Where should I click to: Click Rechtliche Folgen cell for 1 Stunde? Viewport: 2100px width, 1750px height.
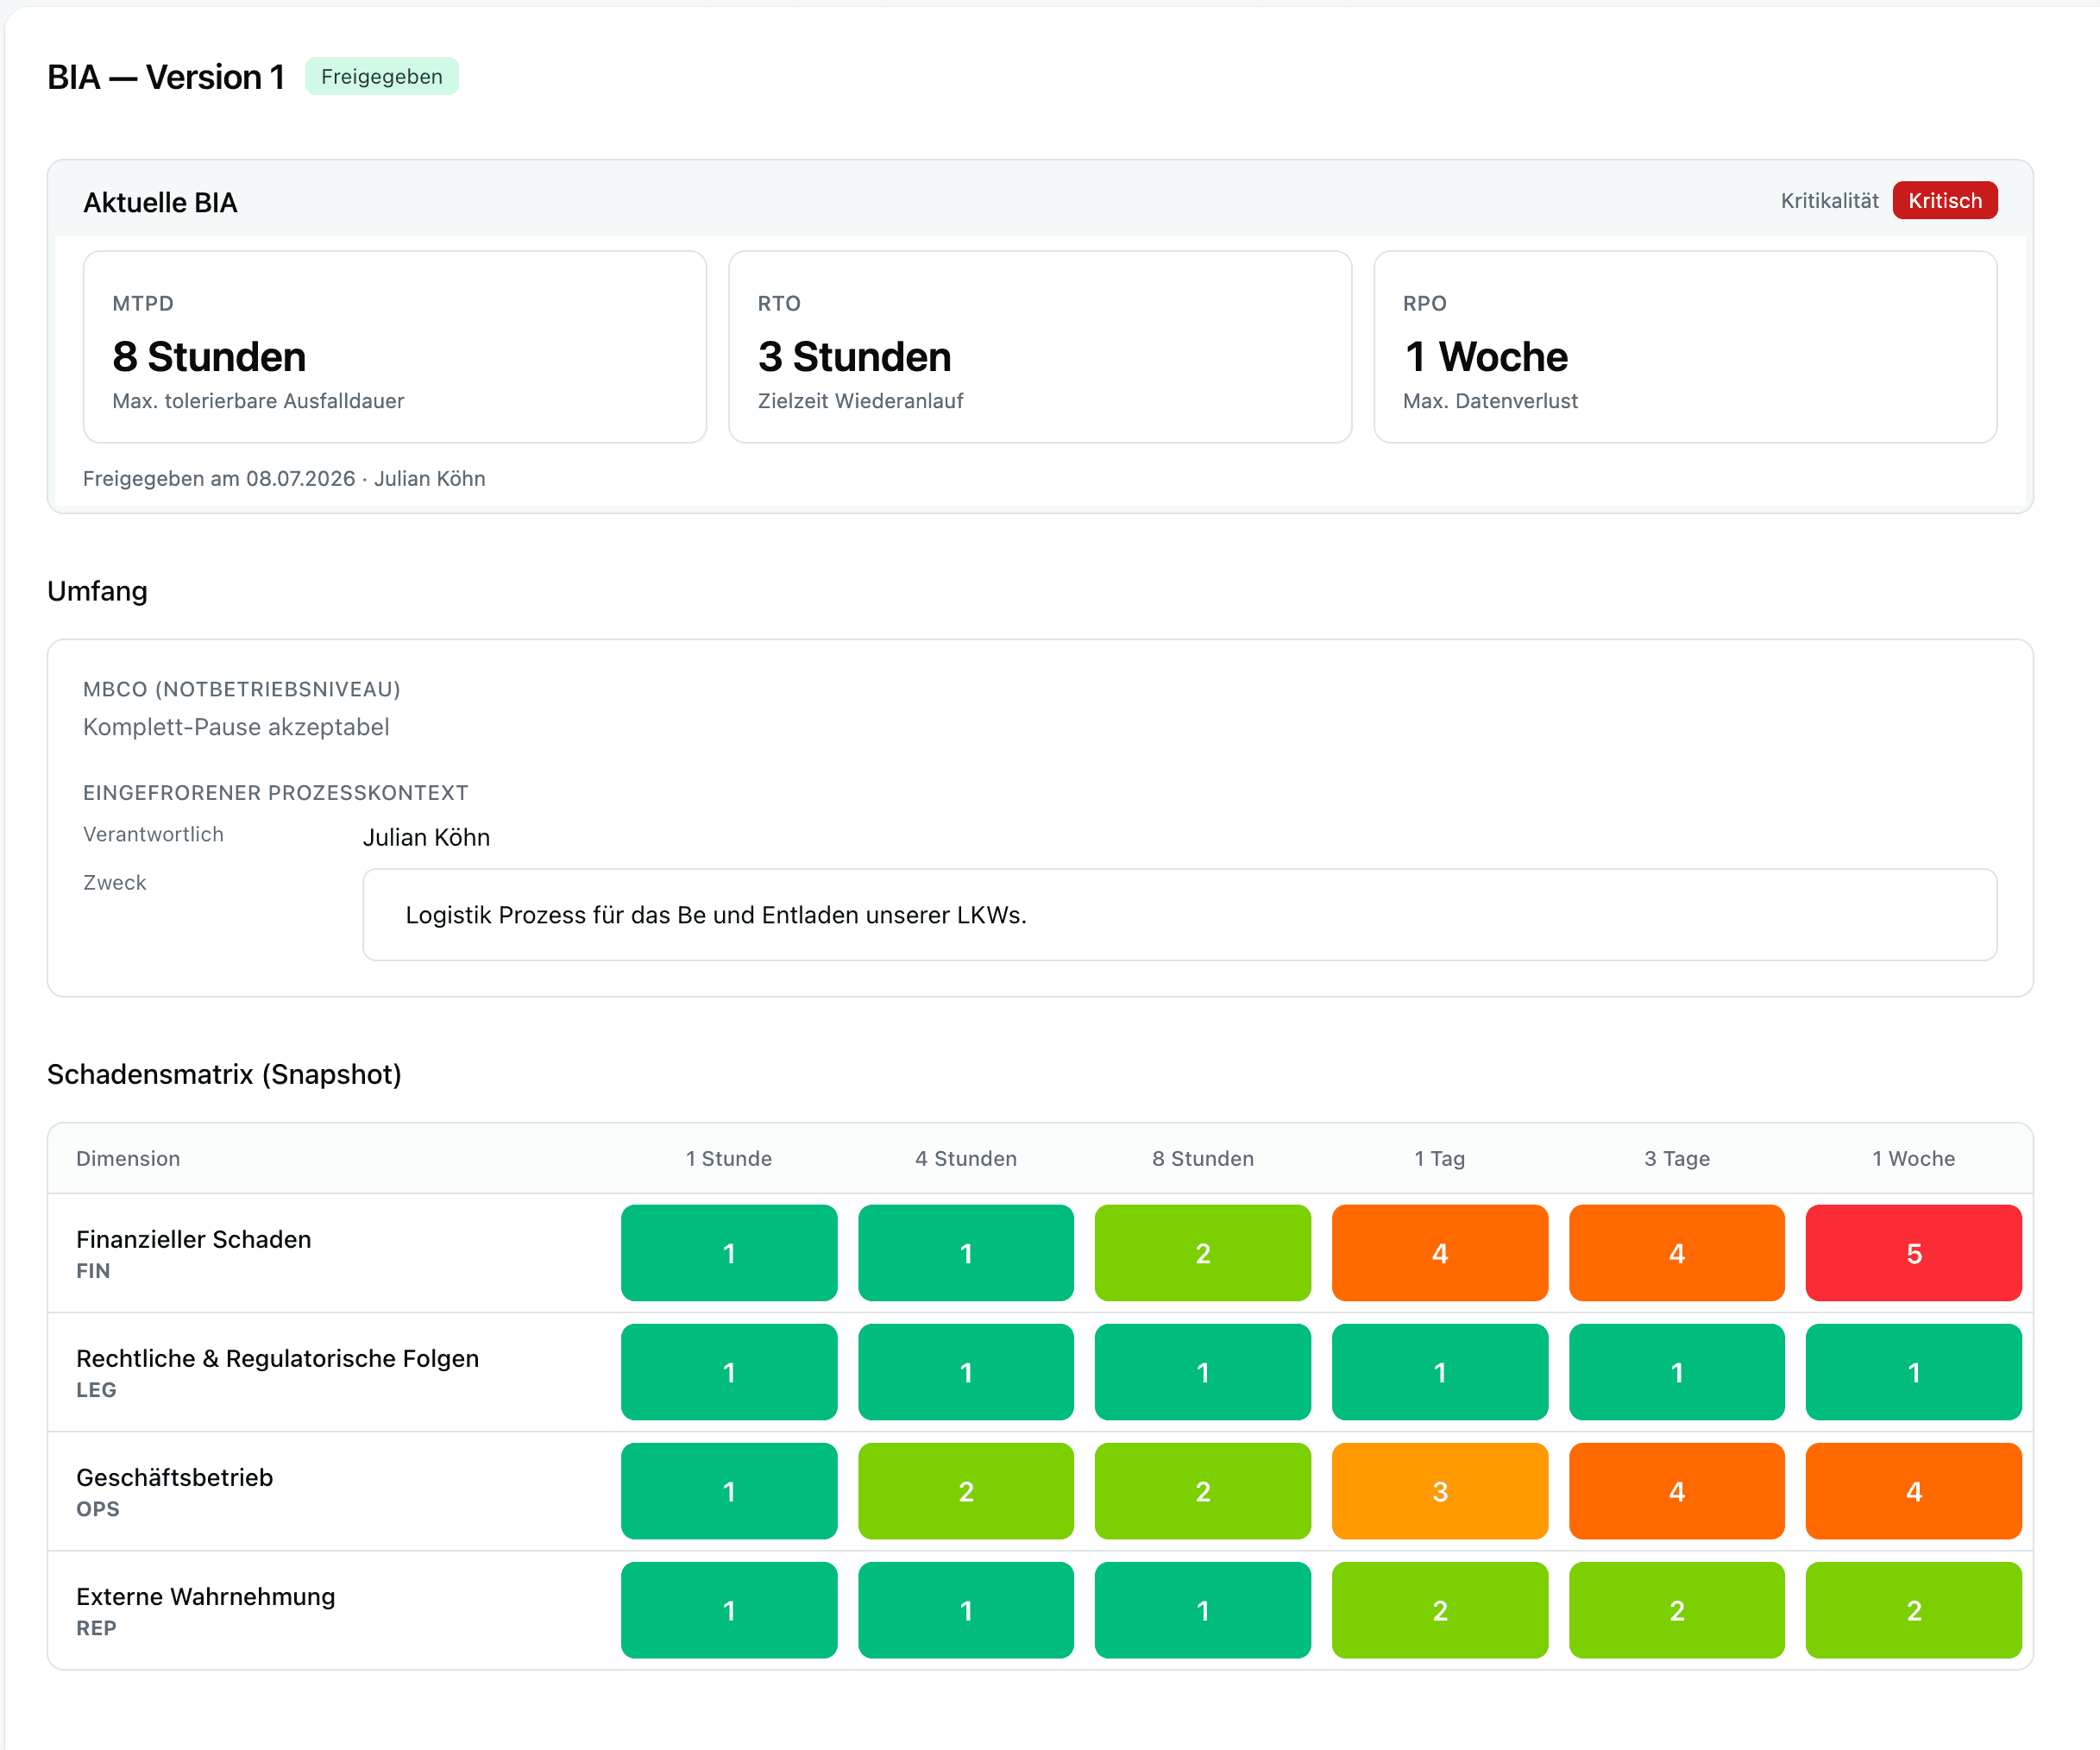click(729, 1372)
